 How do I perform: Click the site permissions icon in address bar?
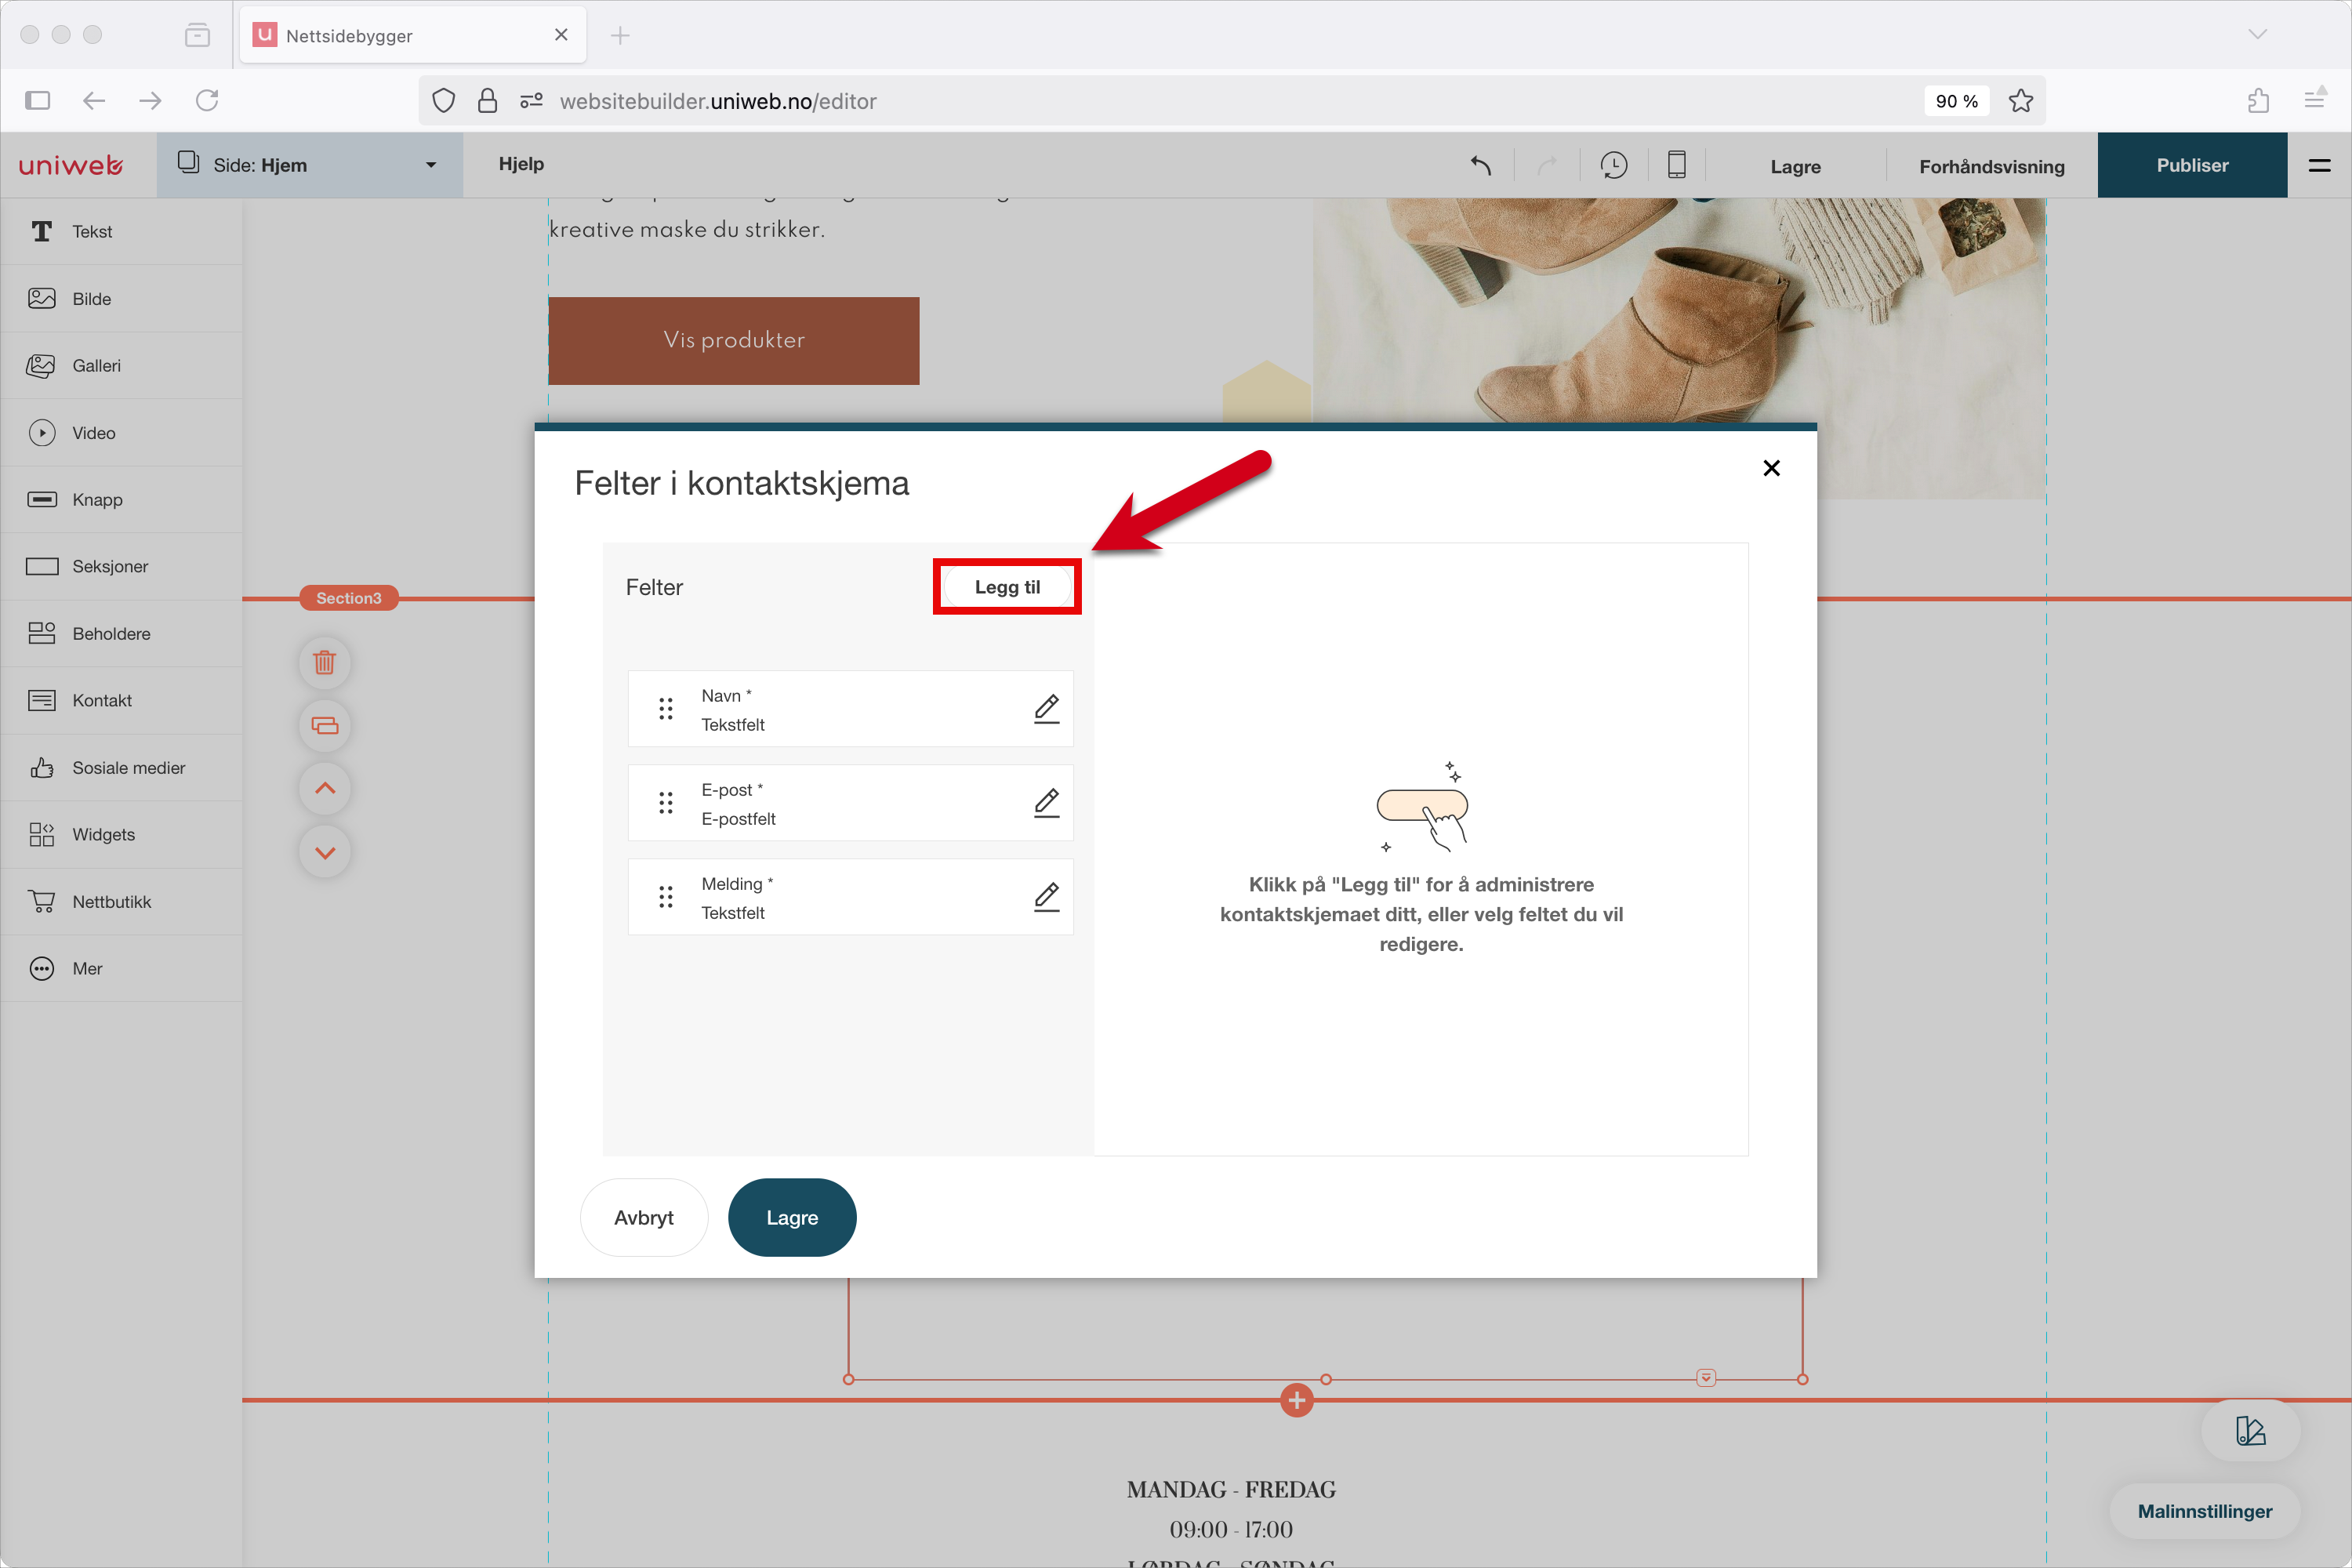click(x=531, y=101)
